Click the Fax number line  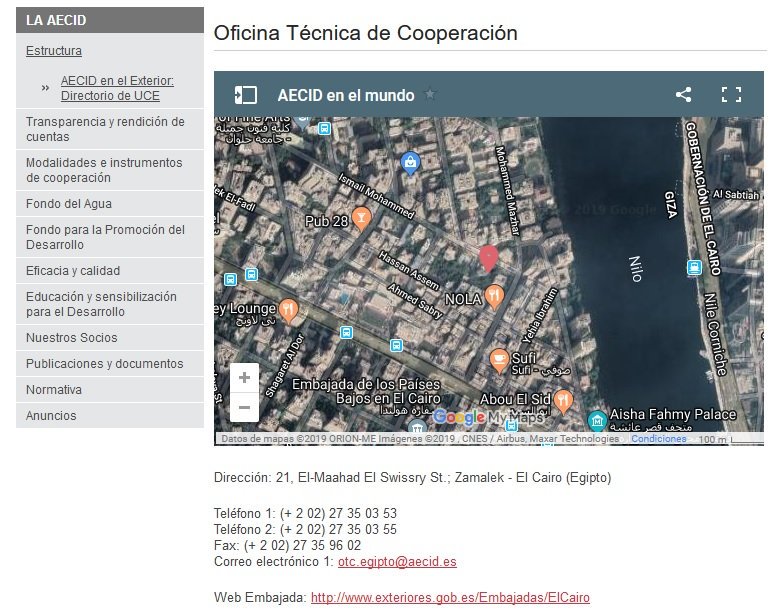[x=287, y=546]
